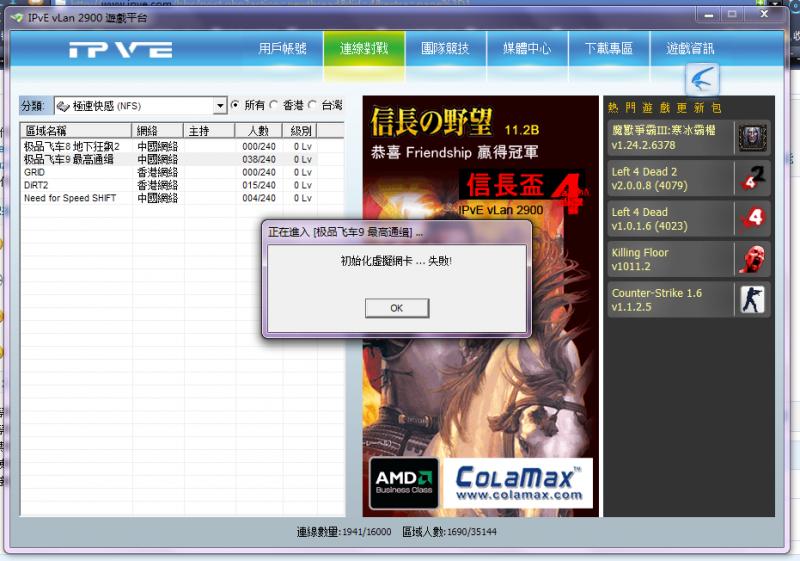800x561 pixels.
Task: Sort by the 網絡 column header
Action: point(158,131)
